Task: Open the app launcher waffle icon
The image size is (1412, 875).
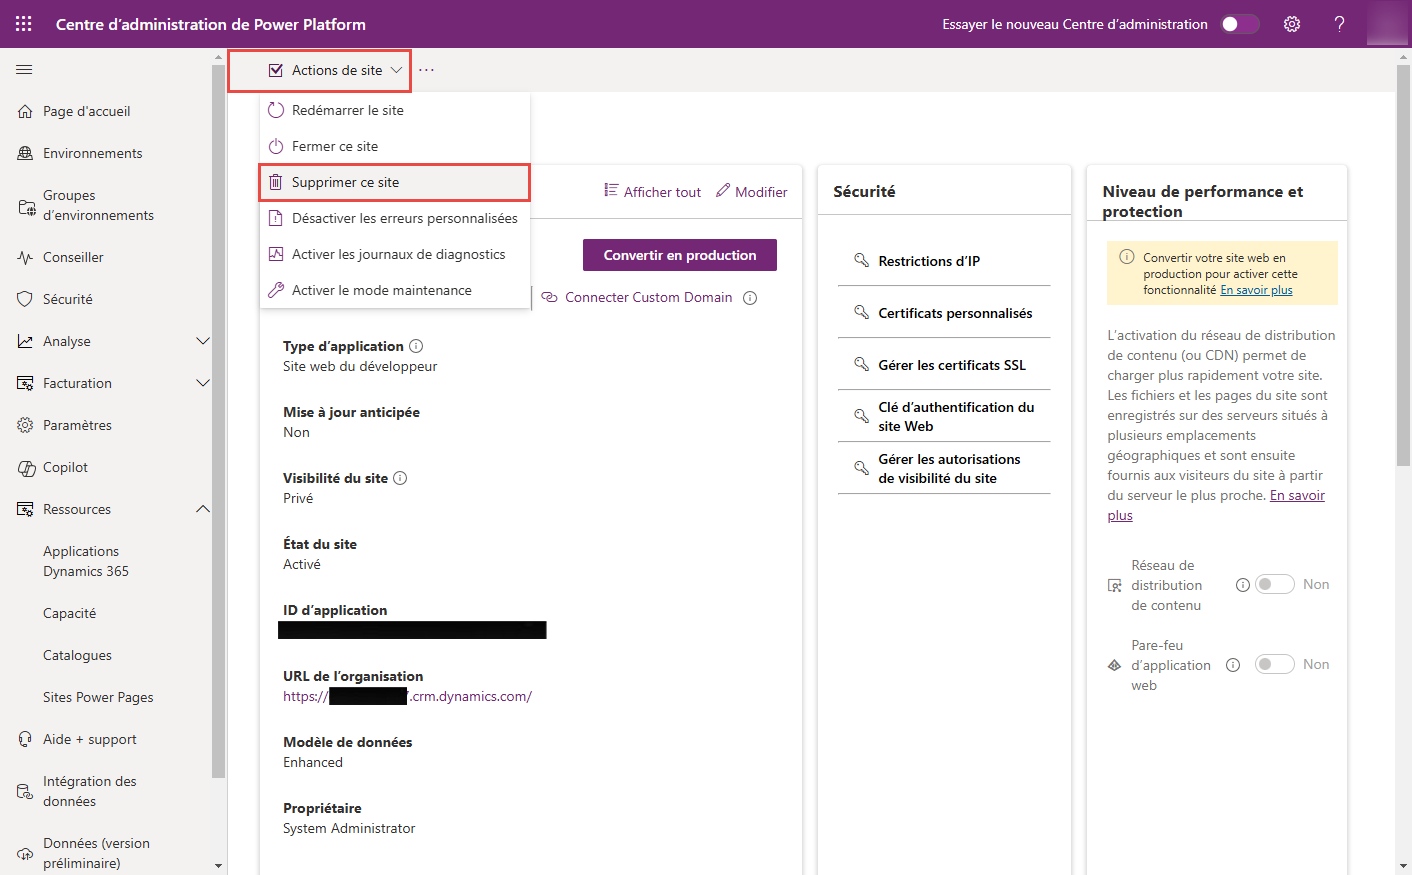Action: click(24, 24)
